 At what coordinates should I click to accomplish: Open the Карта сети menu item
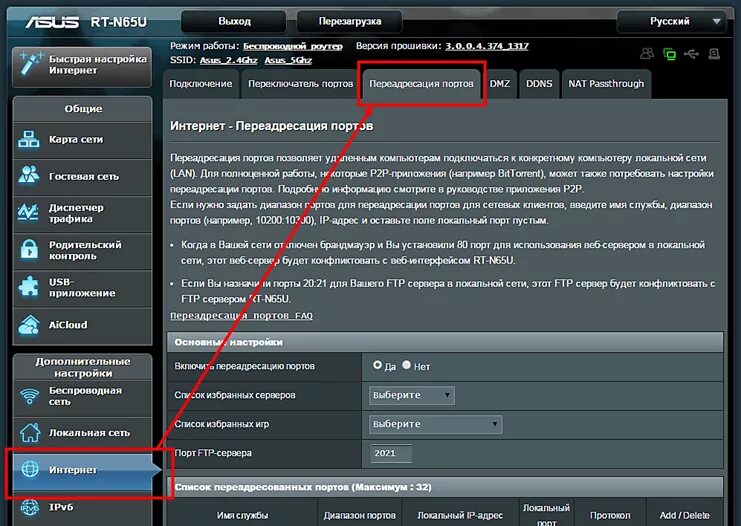[83, 140]
